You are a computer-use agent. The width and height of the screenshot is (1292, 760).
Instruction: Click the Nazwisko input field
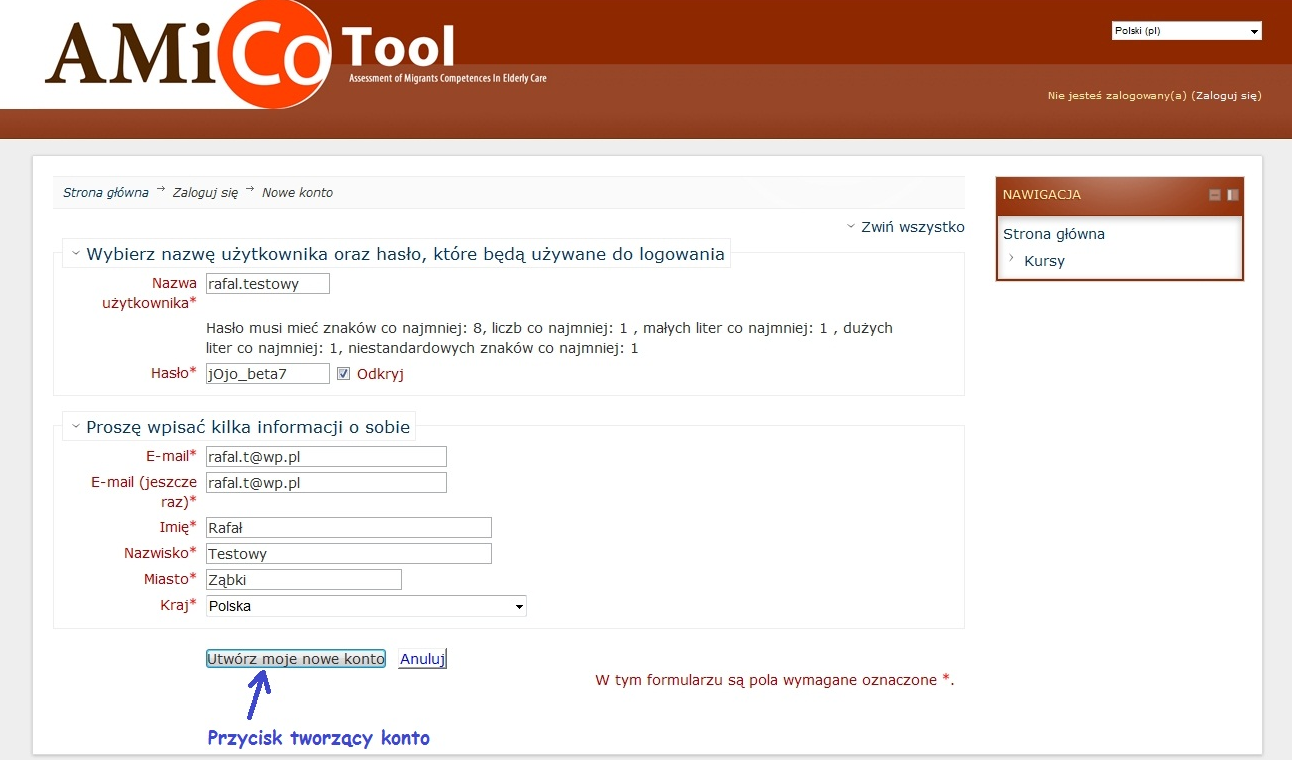348,554
